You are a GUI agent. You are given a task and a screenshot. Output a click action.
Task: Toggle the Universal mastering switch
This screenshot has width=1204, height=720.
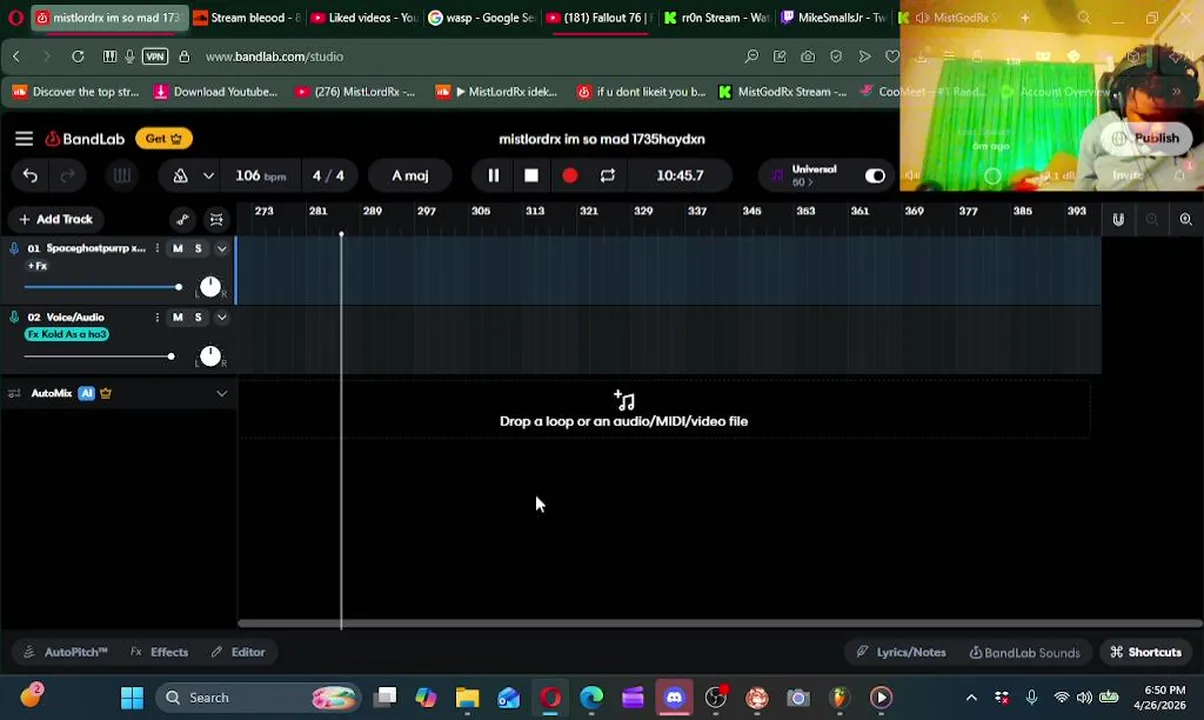coord(875,176)
